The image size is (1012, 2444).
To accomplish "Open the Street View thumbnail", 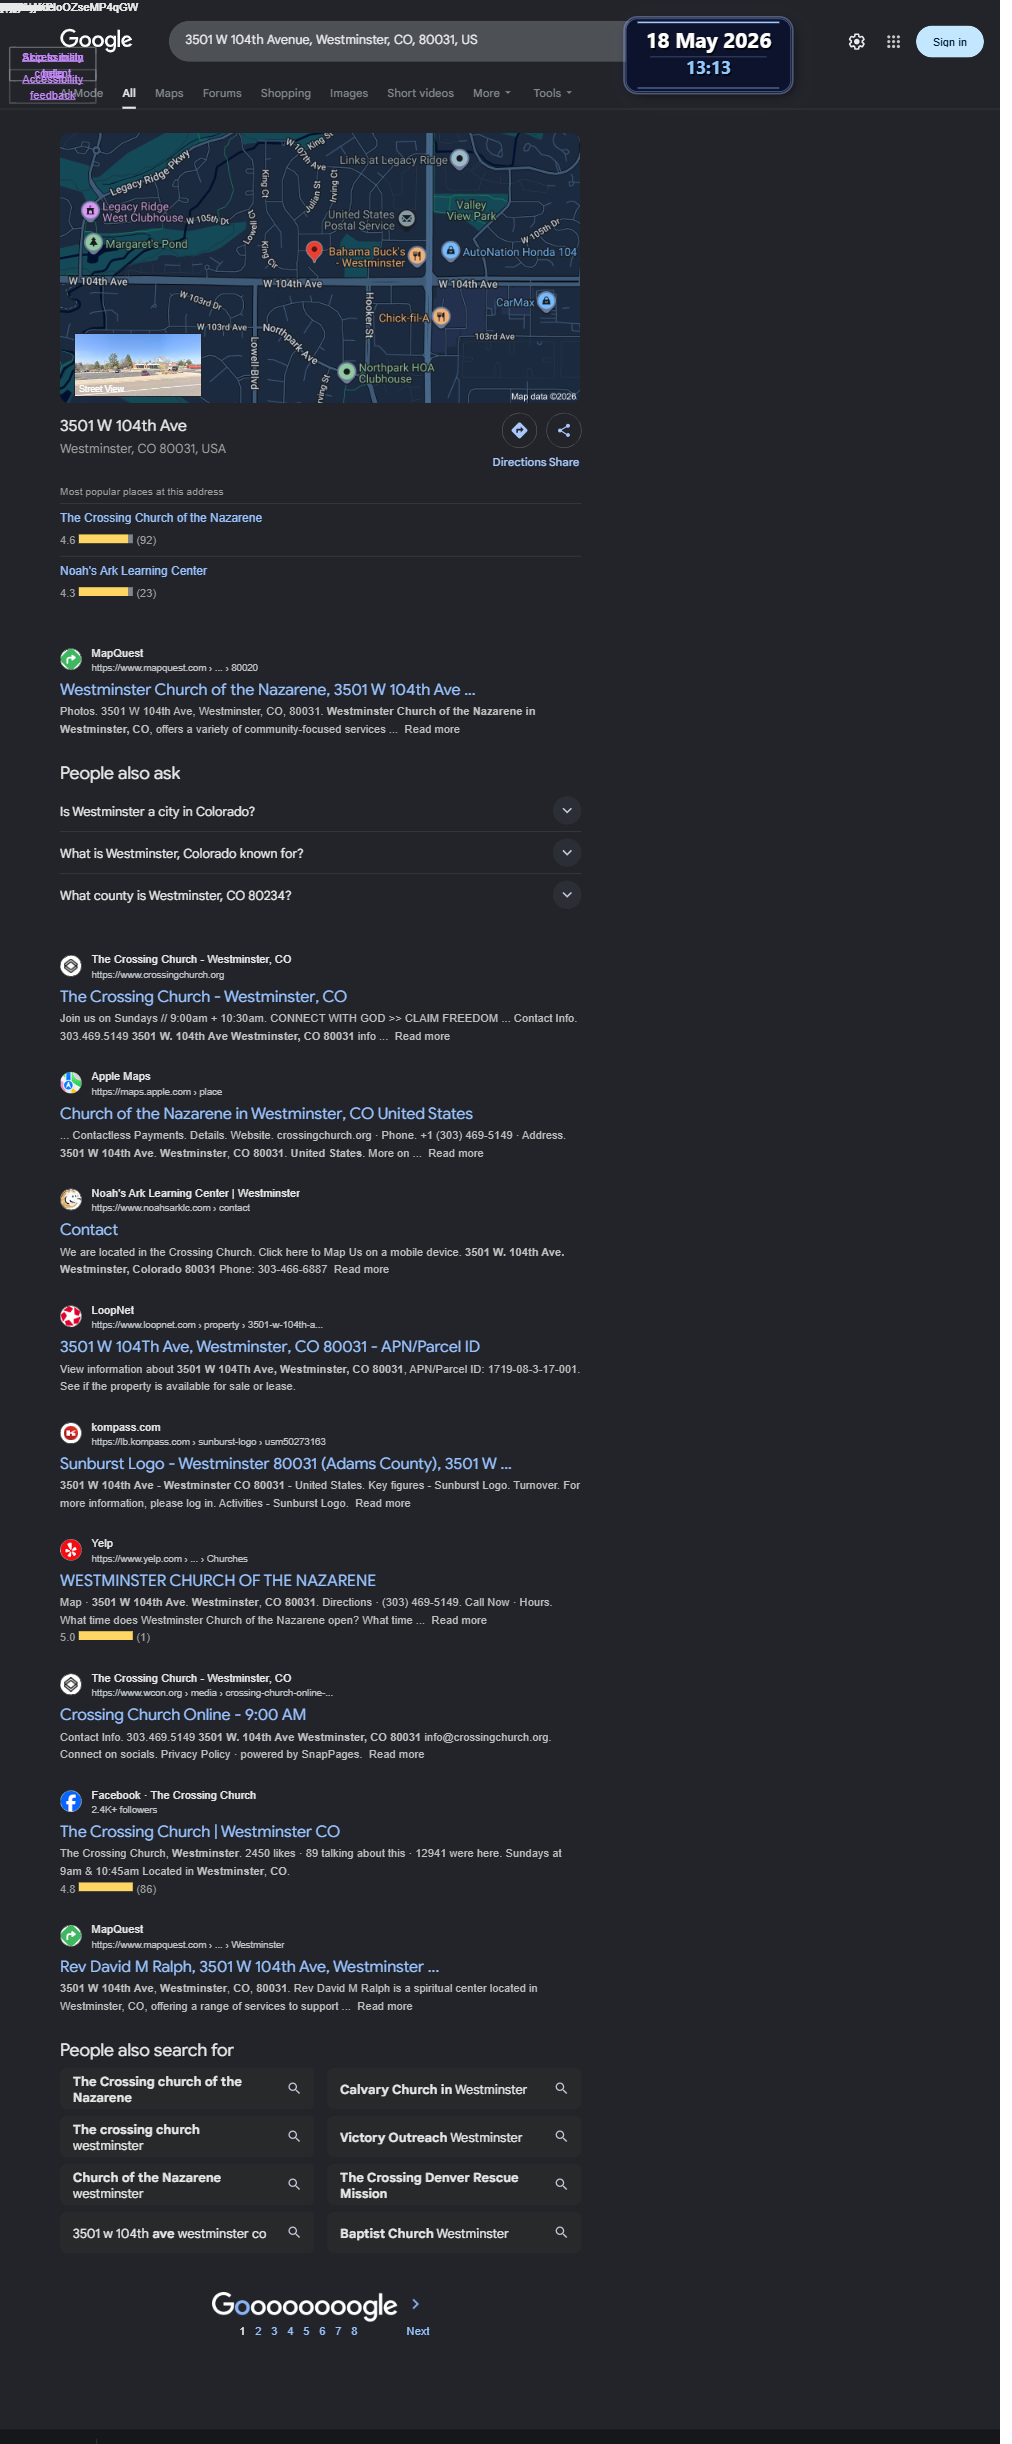I will (138, 365).
